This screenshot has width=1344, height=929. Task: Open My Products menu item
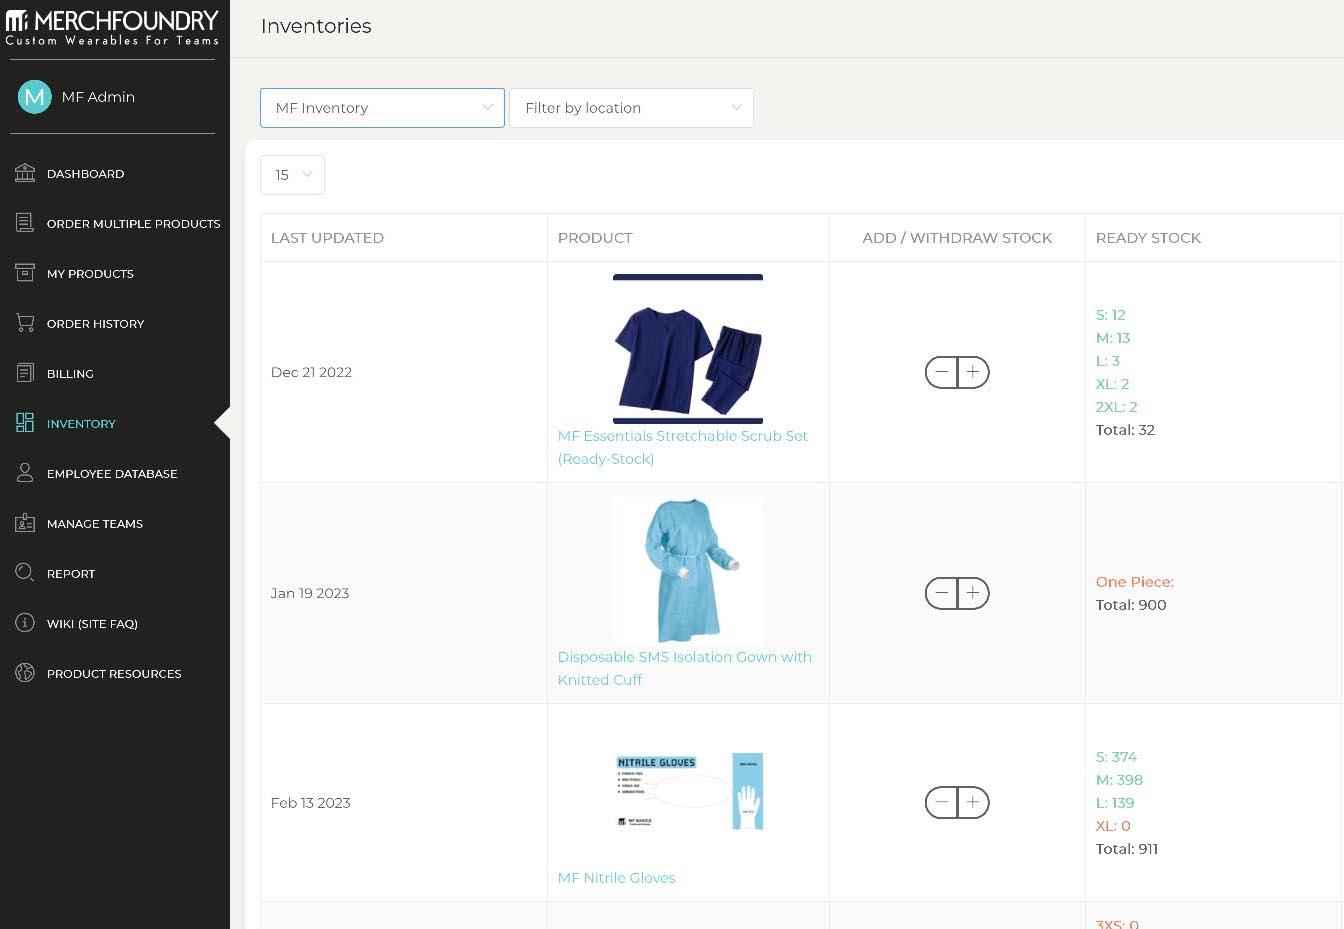(x=90, y=274)
